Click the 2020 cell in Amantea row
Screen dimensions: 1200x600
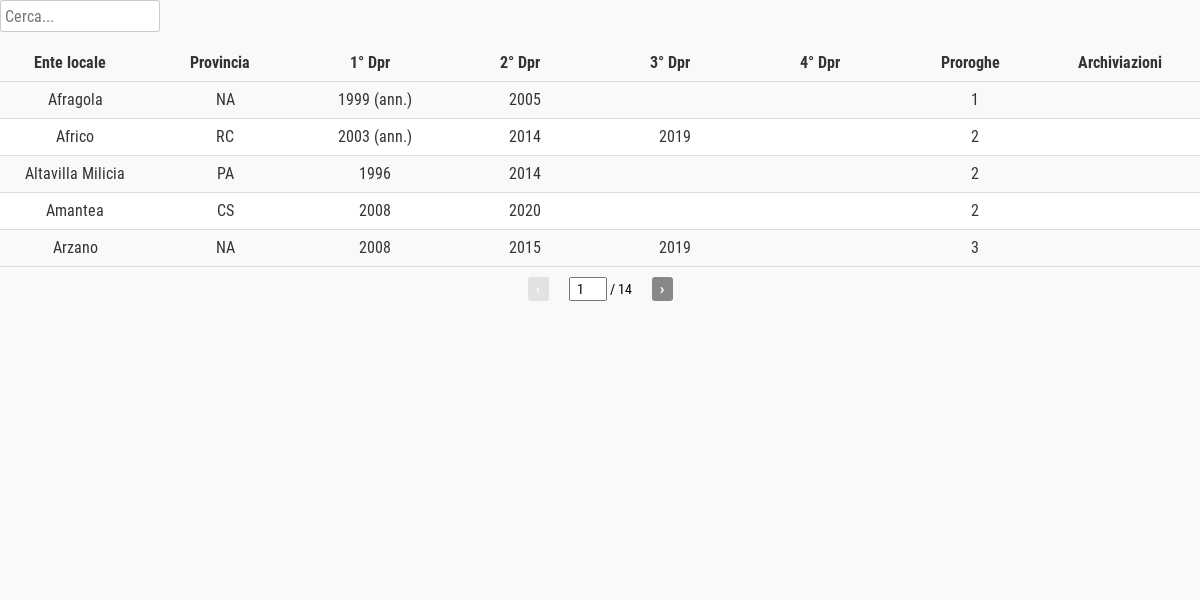click(x=525, y=211)
